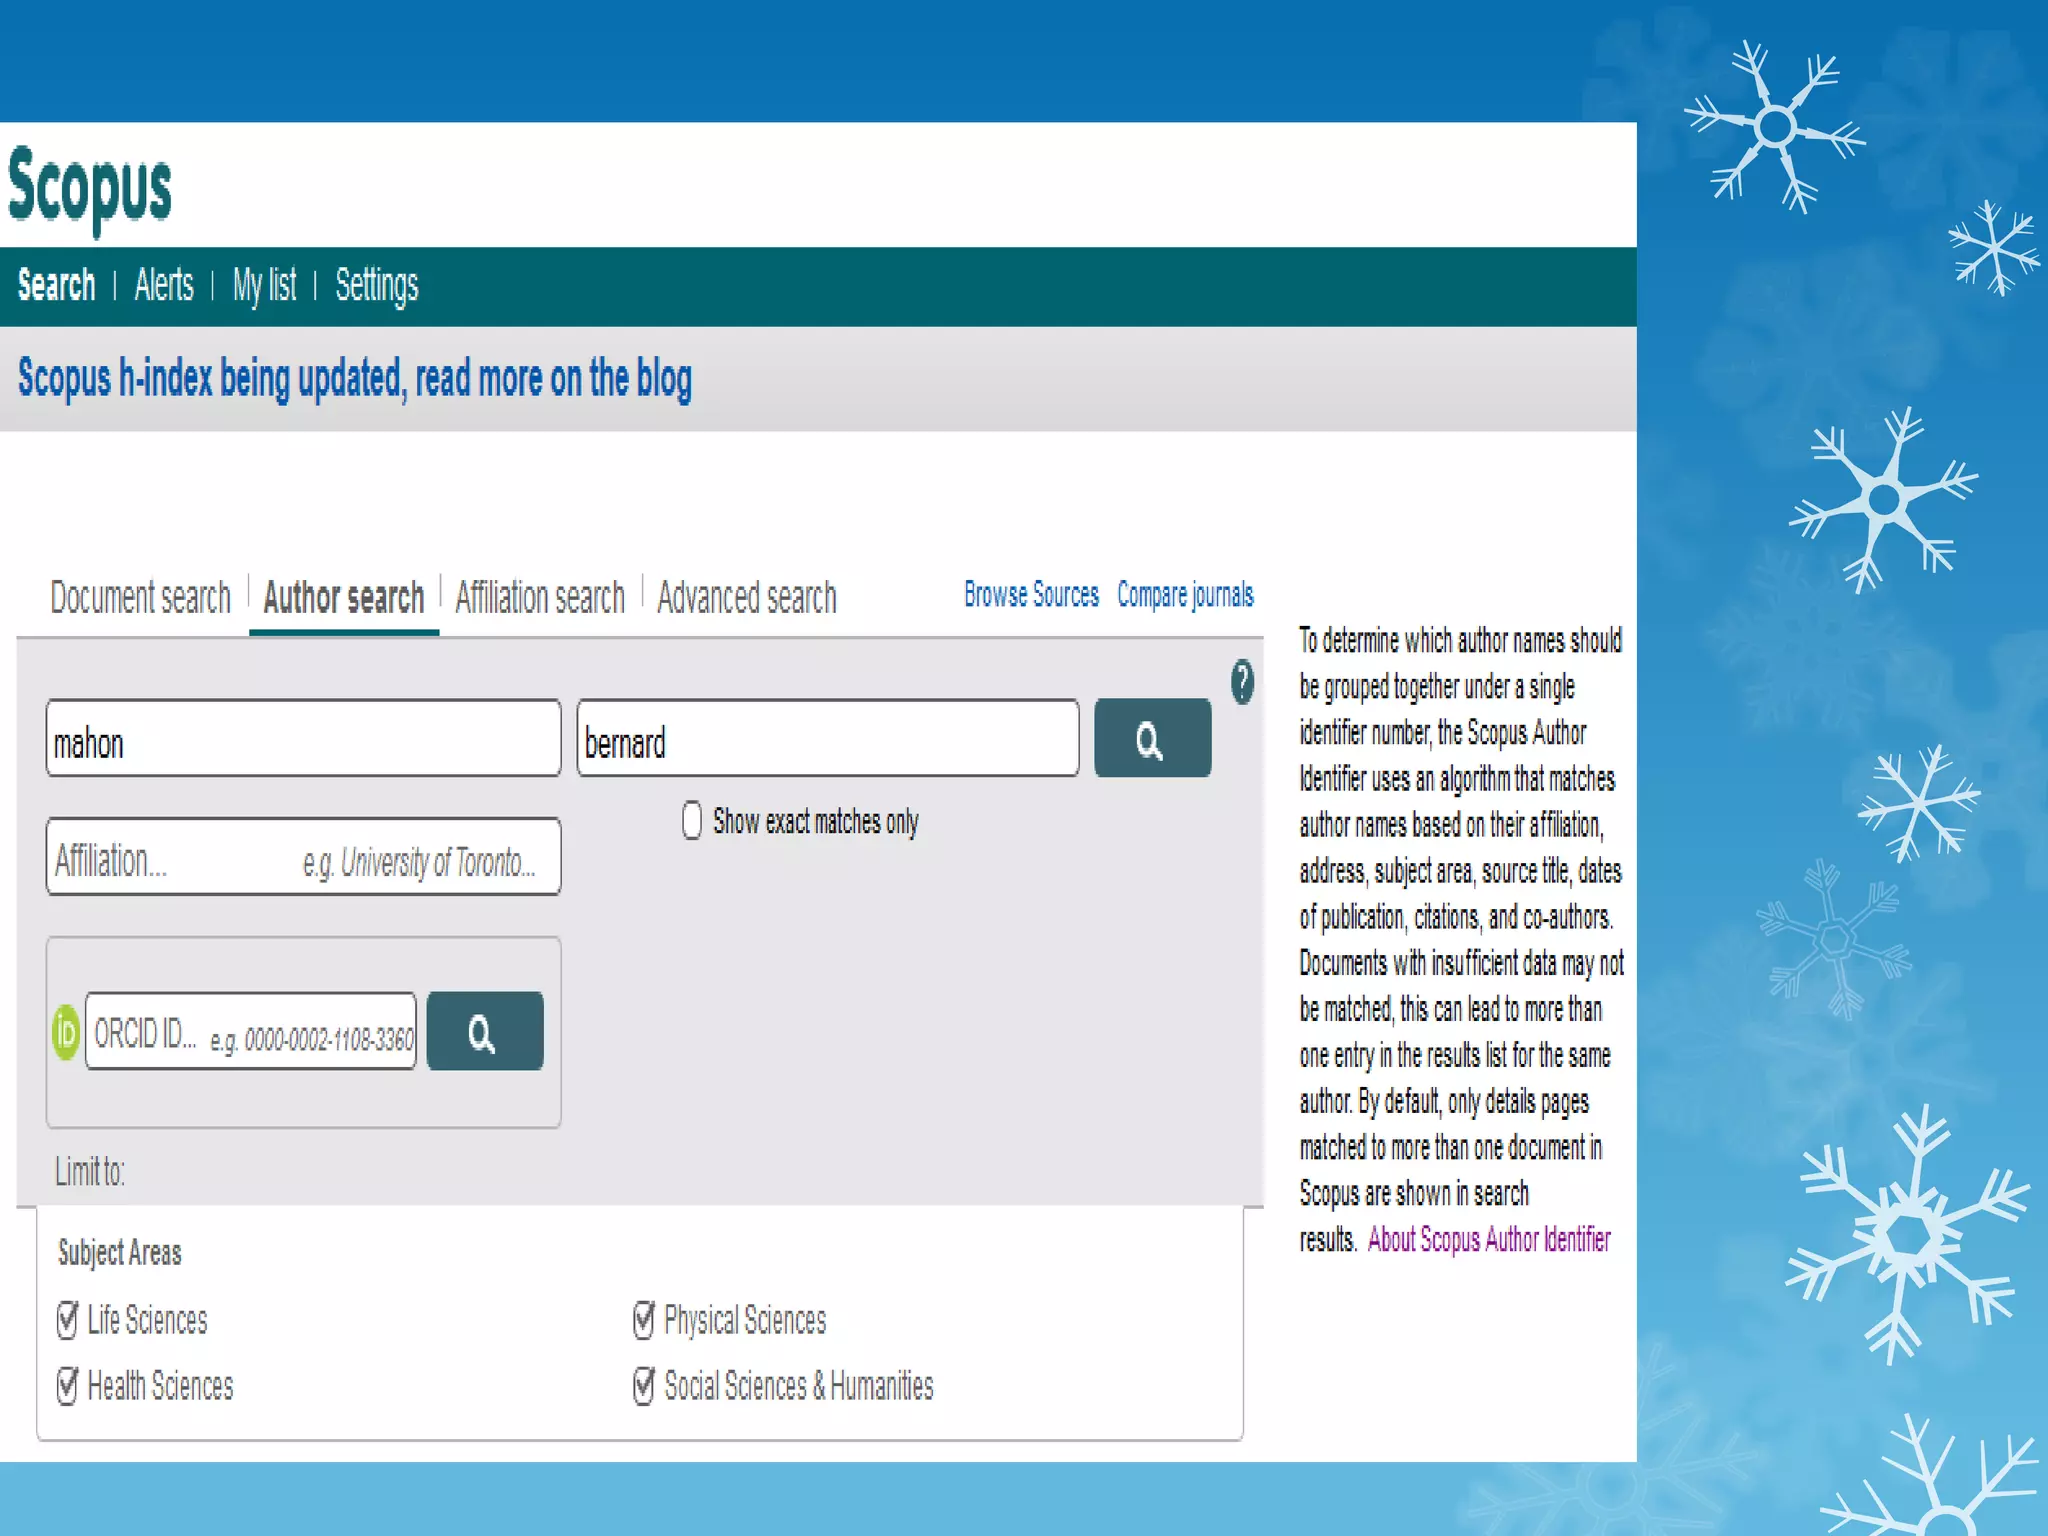2048x1536 pixels.
Task: Read the h-index being updated blog link
Action: (x=355, y=379)
